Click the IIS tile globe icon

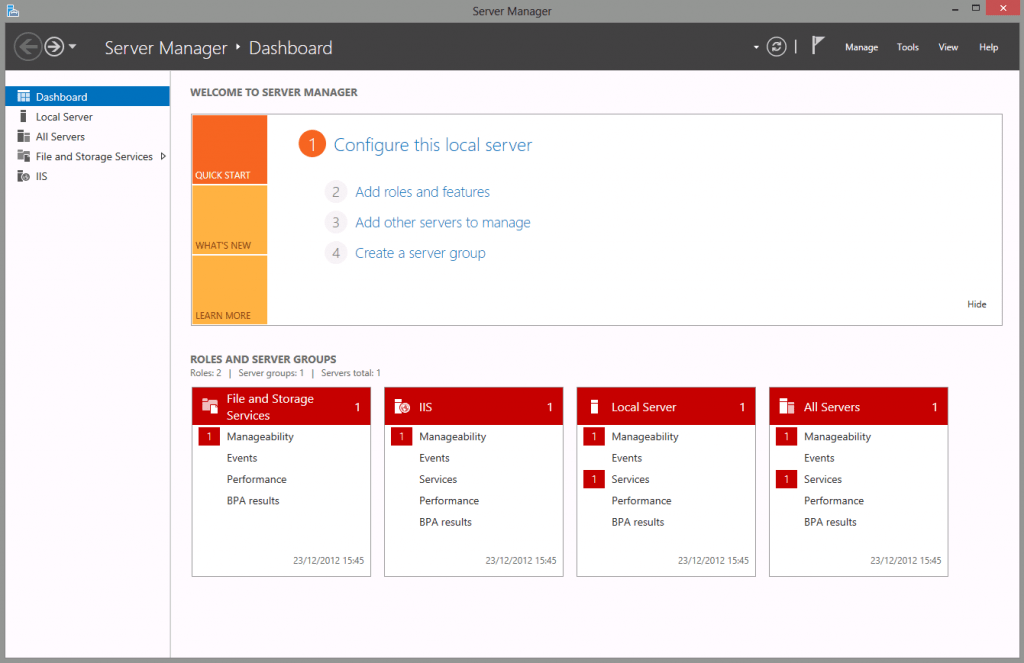click(402, 406)
